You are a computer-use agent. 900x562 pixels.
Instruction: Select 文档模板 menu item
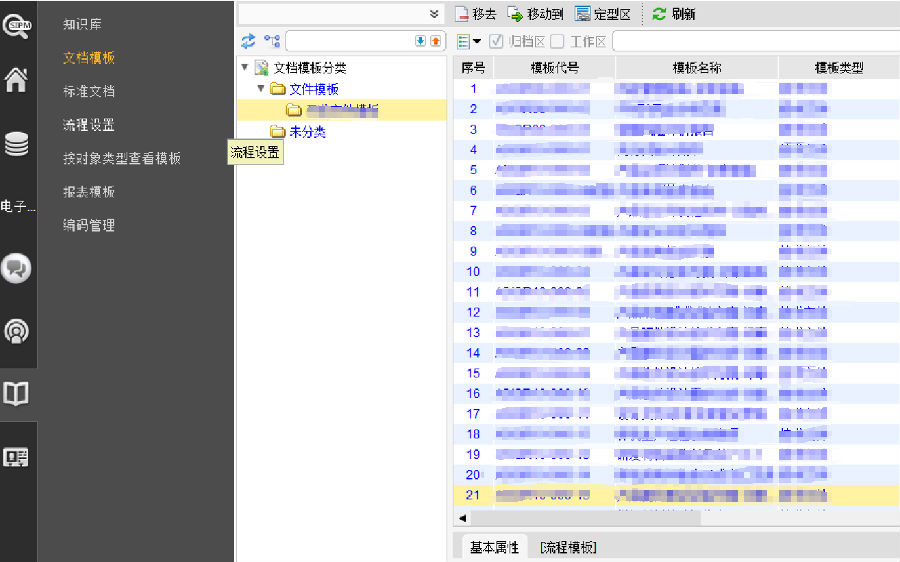[89, 57]
